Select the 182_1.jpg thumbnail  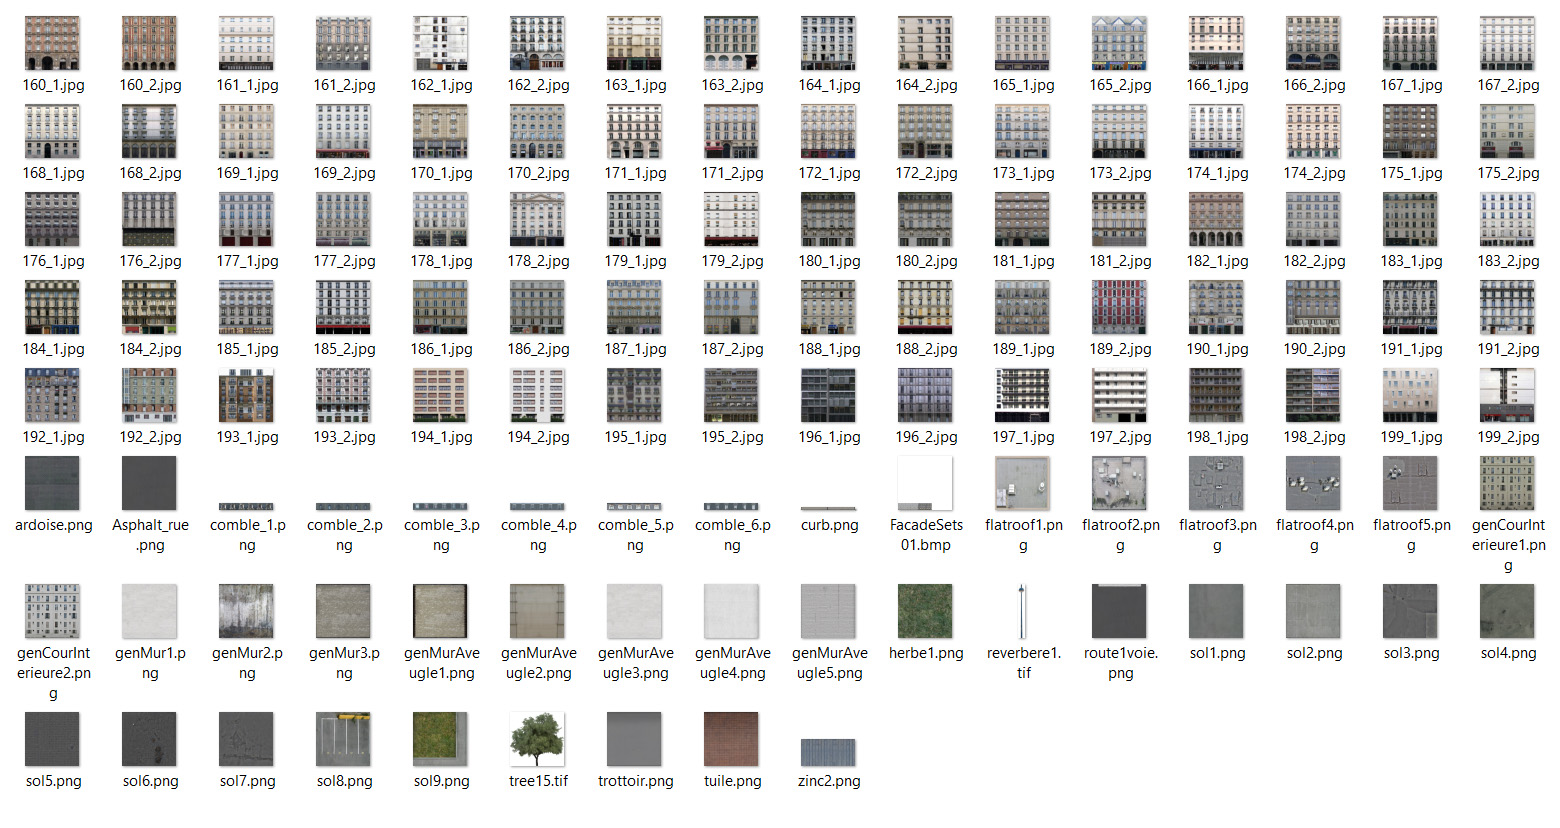click(x=1216, y=219)
